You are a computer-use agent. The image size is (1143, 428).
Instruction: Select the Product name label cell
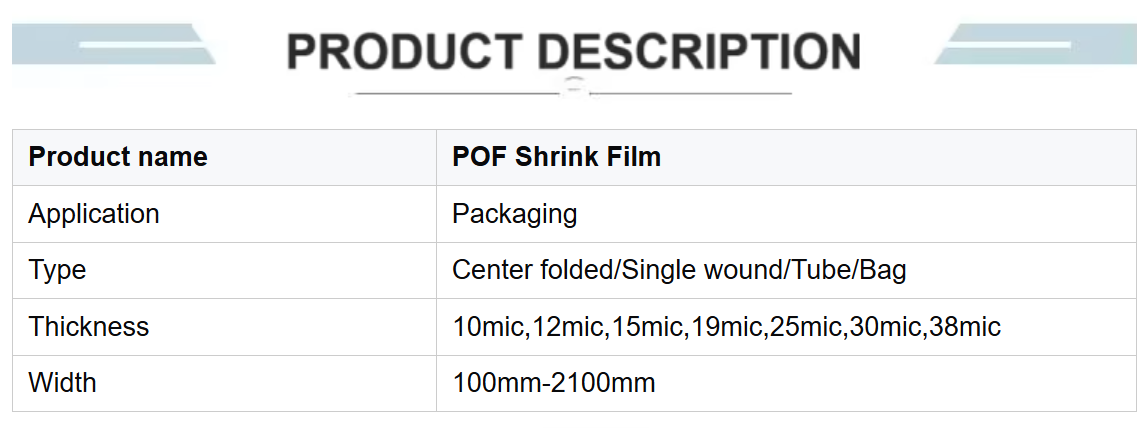tap(225, 157)
